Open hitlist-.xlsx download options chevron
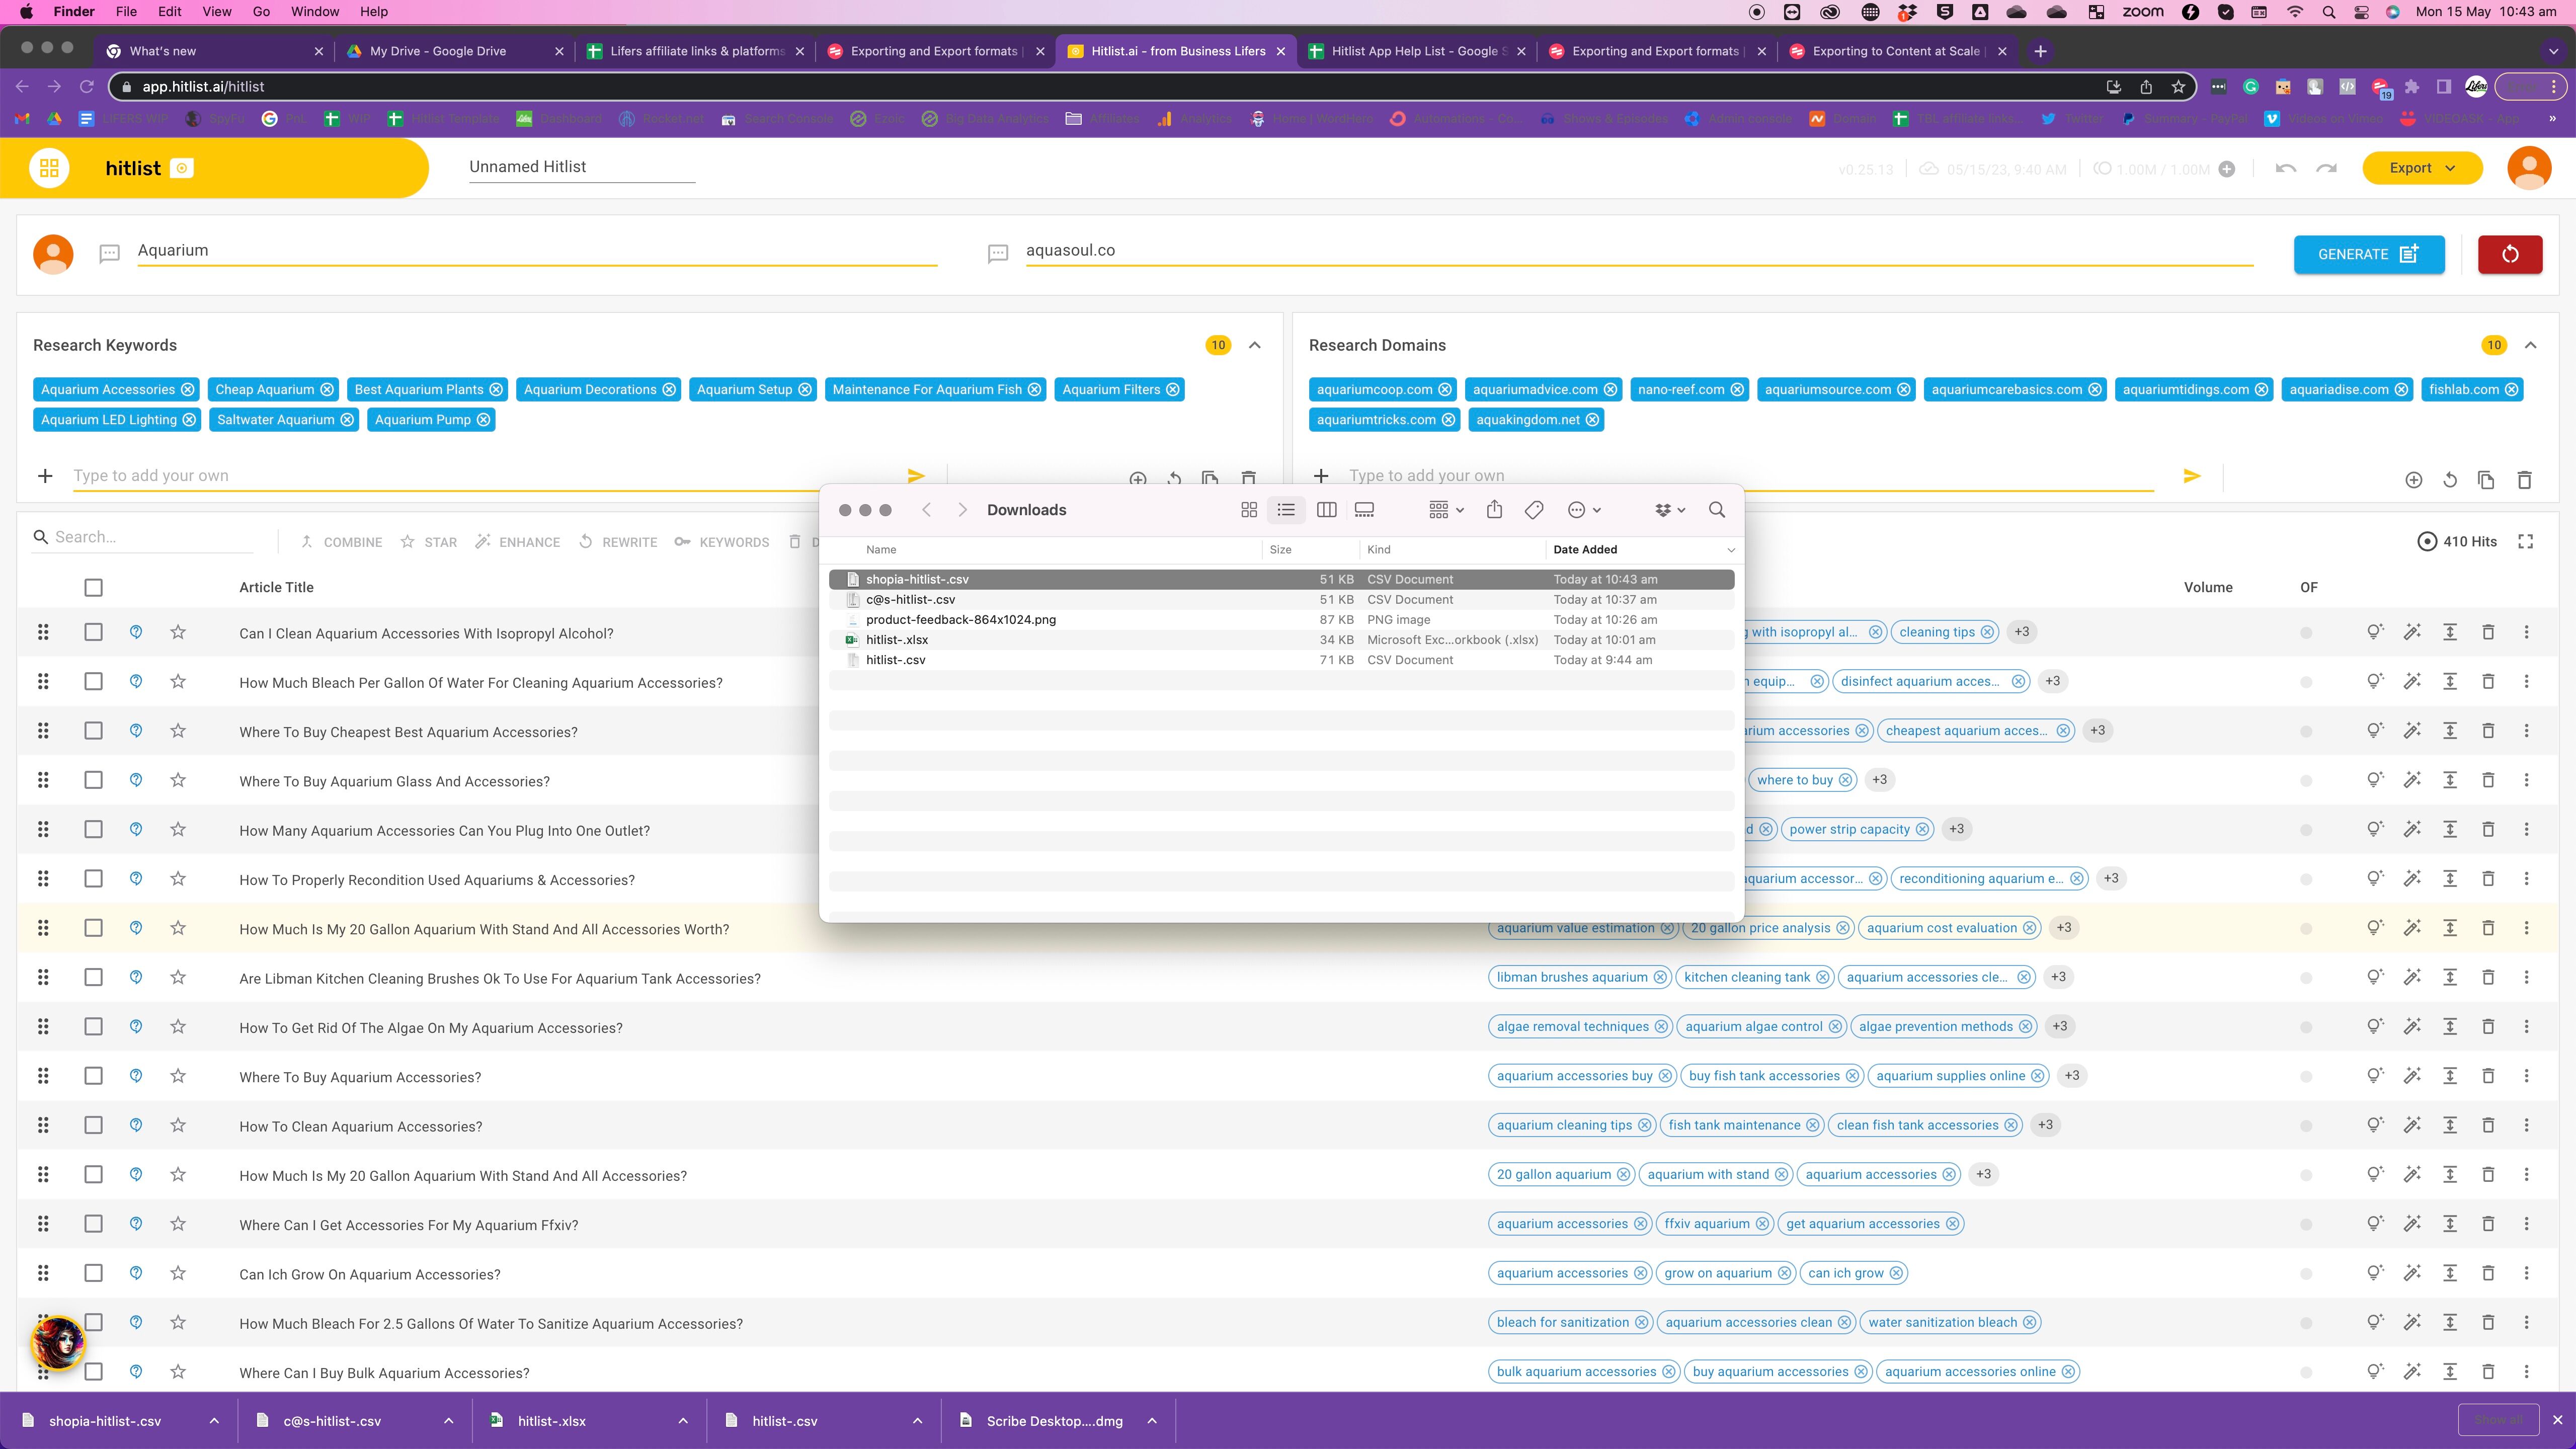The width and height of the screenshot is (2576, 1449). point(683,1421)
